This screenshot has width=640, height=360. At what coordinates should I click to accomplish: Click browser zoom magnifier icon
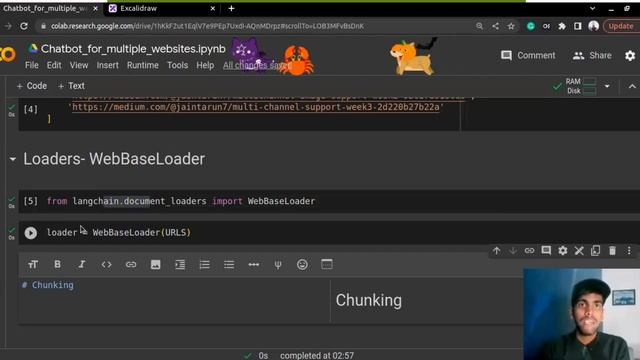(480, 26)
